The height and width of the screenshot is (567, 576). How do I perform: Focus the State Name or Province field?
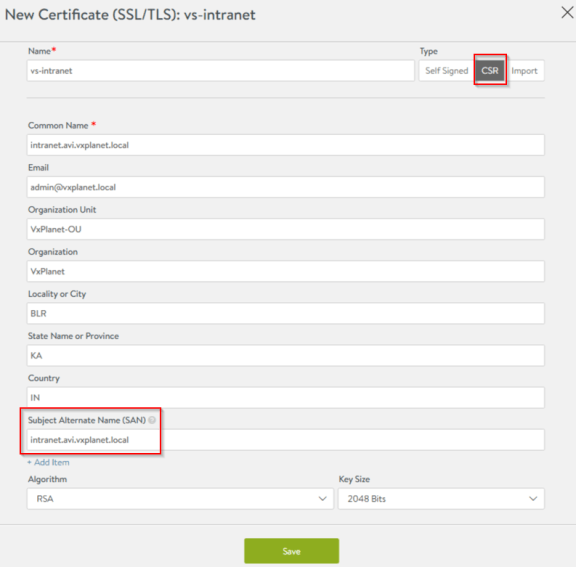coord(285,355)
